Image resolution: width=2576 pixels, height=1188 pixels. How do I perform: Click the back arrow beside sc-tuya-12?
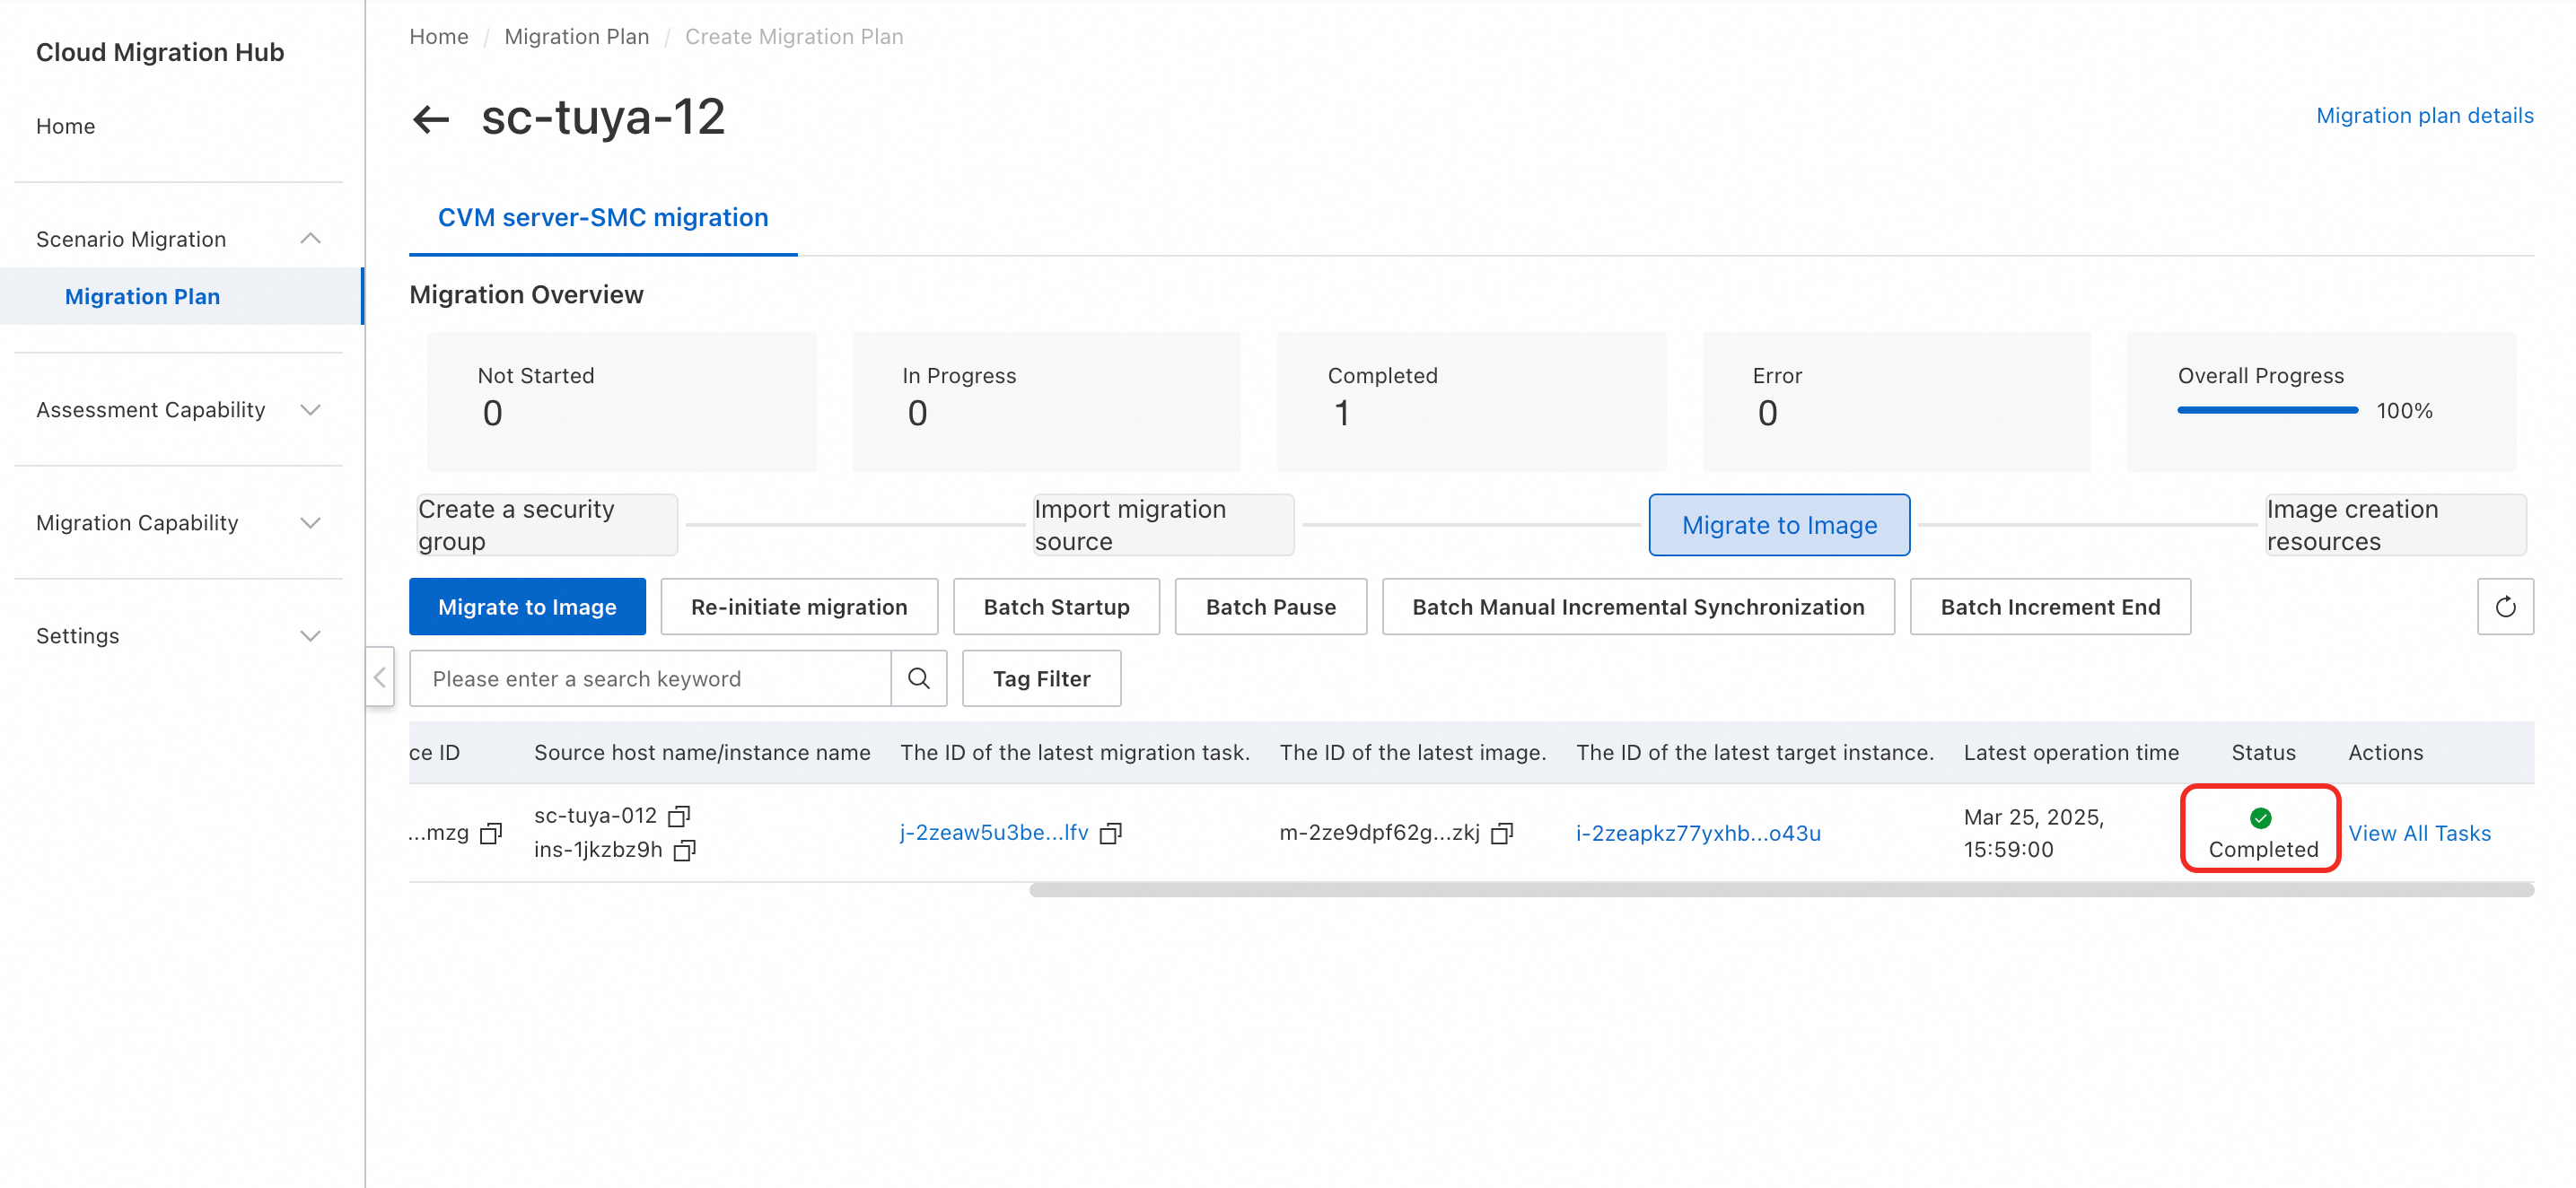pyautogui.click(x=431, y=119)
